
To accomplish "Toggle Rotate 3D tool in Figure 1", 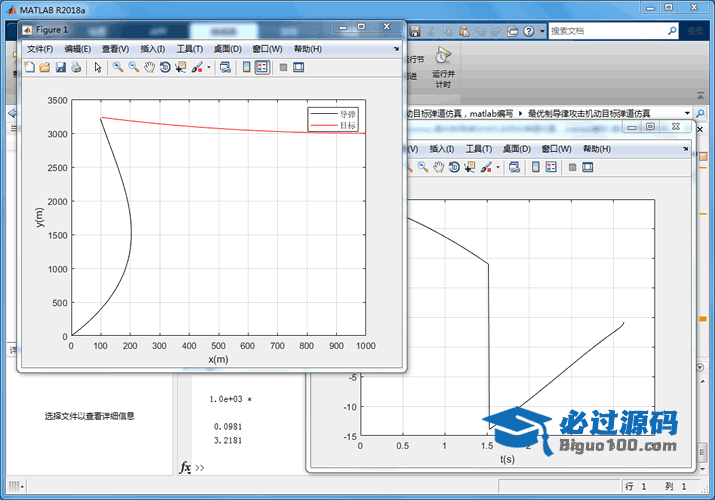I will (165, 67).
